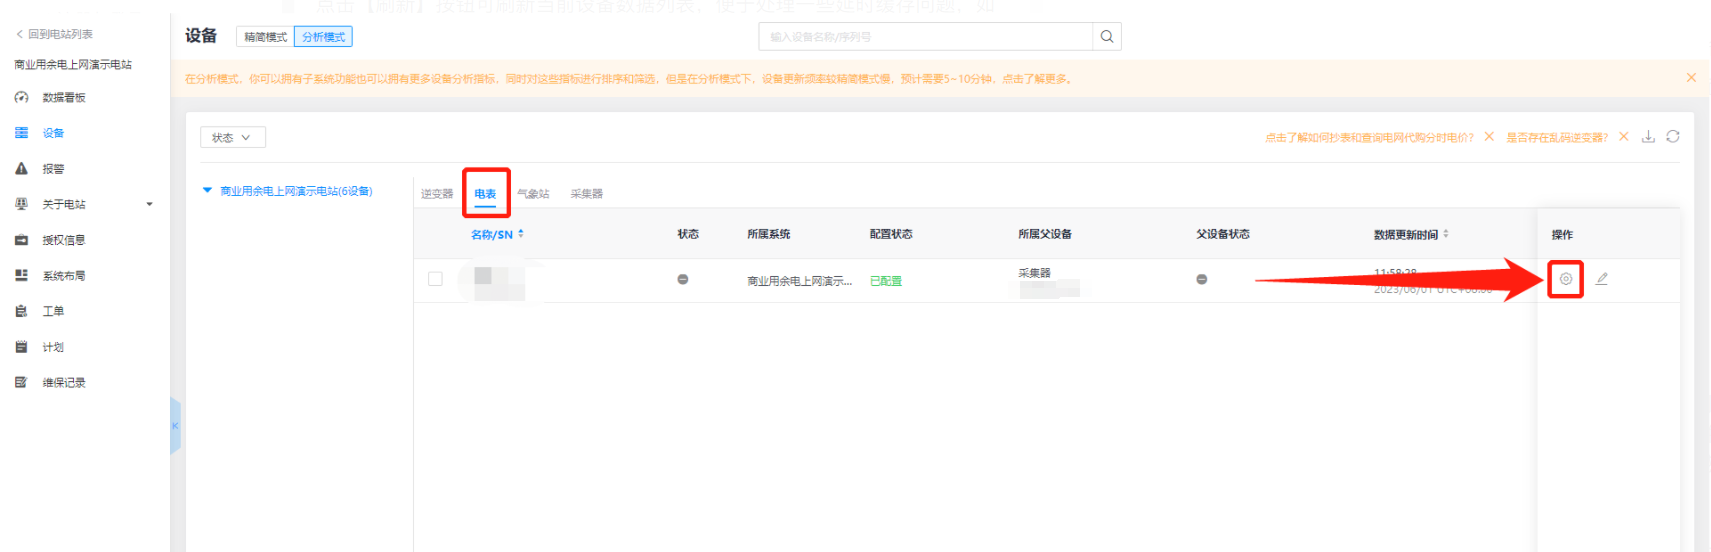Click the device name/serial search input field
The image size is (1711, 552).
coord(925,37)
